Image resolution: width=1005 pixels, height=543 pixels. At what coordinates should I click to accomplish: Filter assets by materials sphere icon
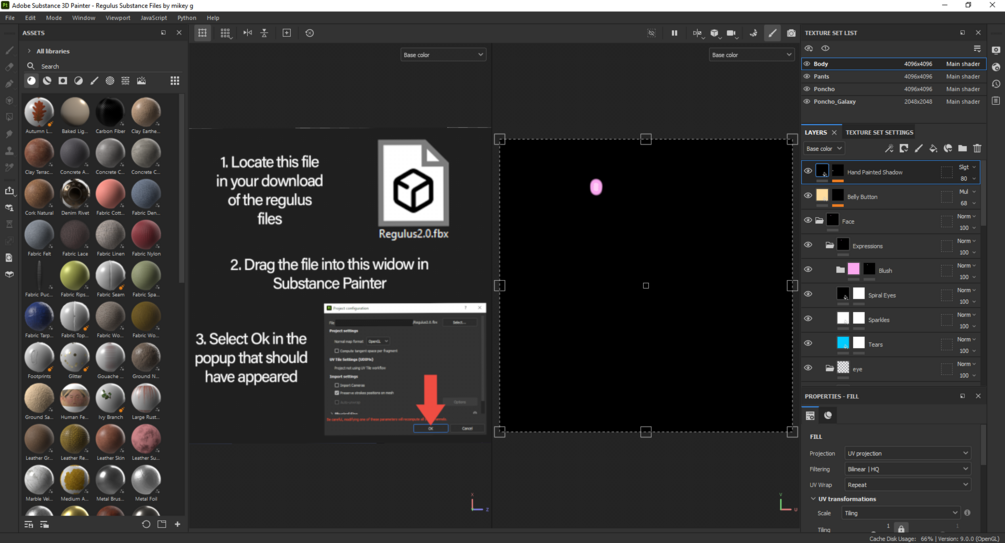[x=31, y=81]
